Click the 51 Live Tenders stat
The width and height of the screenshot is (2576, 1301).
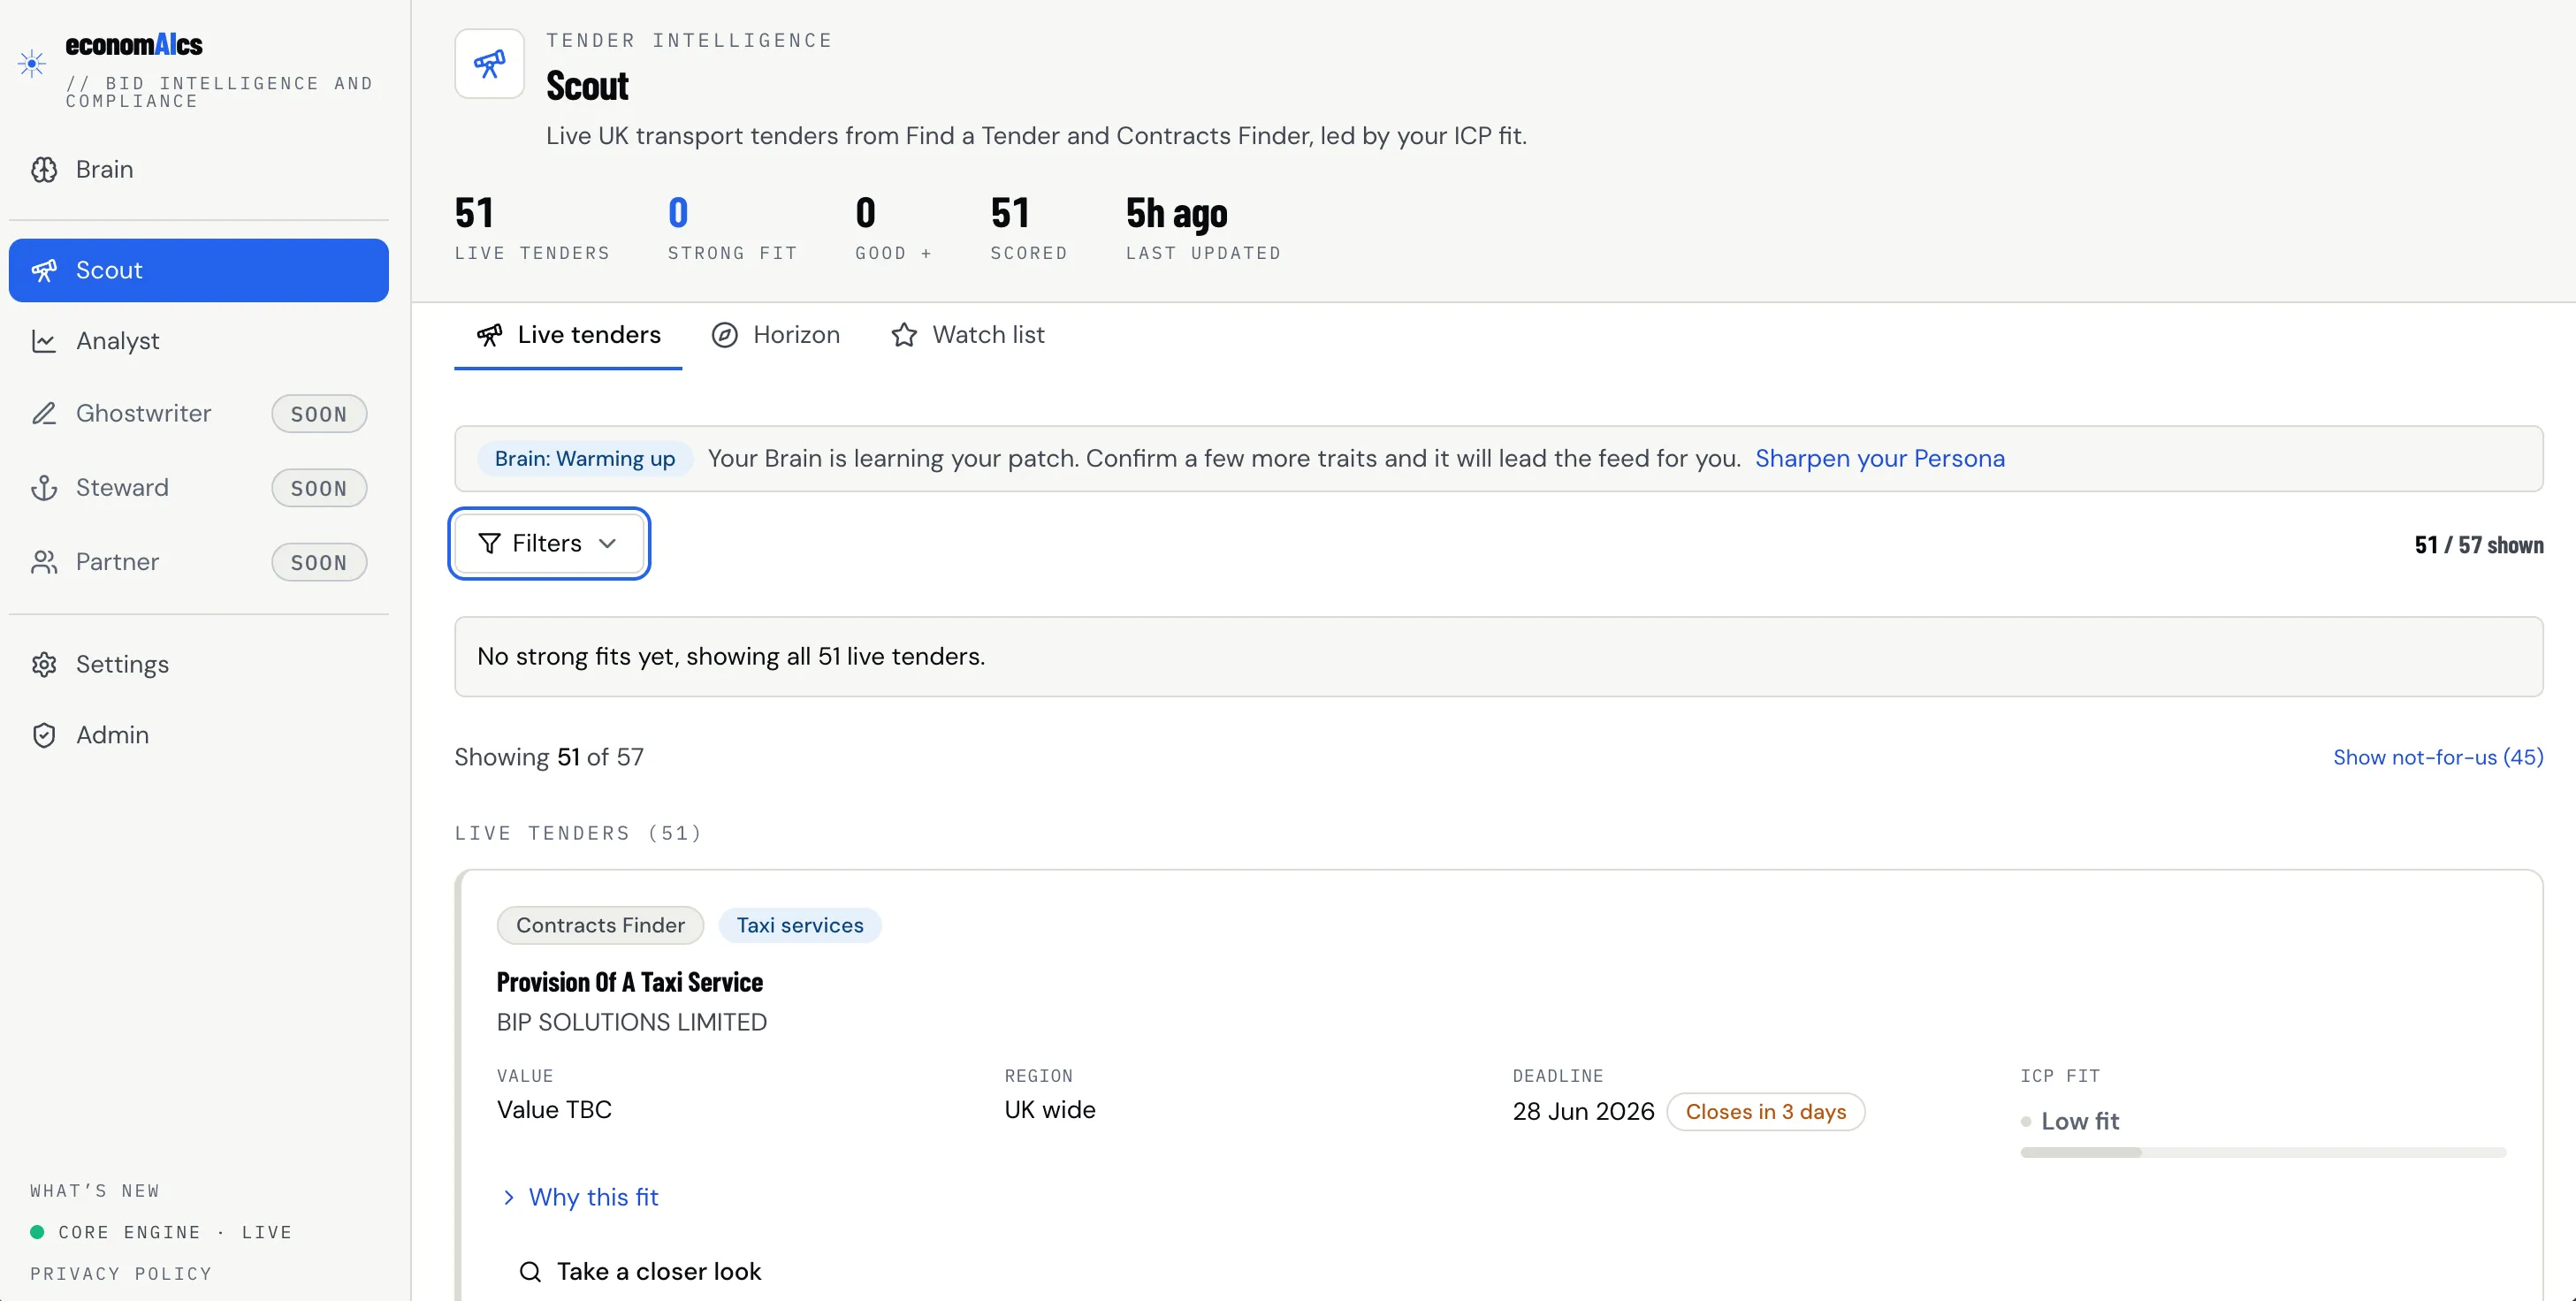point(532,228)
